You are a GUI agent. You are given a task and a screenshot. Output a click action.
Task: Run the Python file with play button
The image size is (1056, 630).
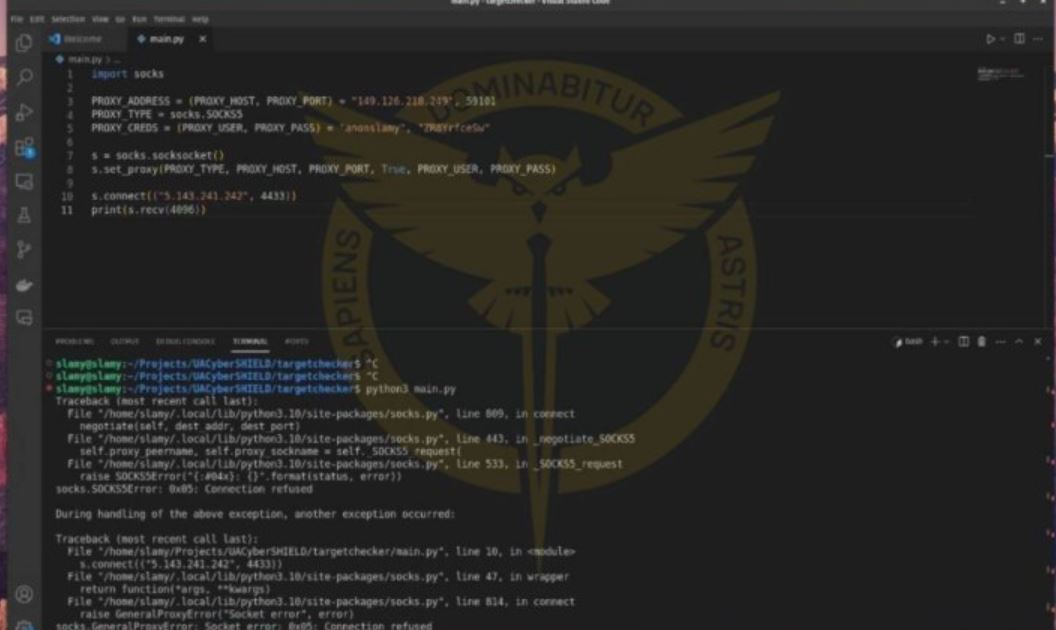pos(990,38)
